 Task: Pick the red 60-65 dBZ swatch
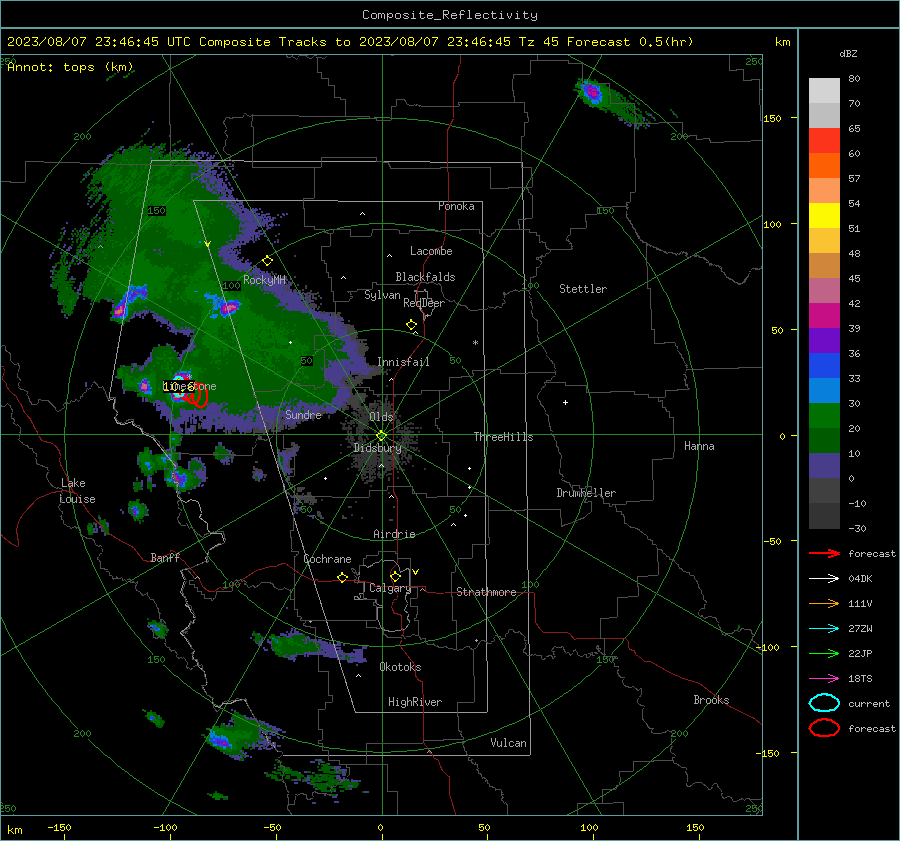click(x=824, y=140)
